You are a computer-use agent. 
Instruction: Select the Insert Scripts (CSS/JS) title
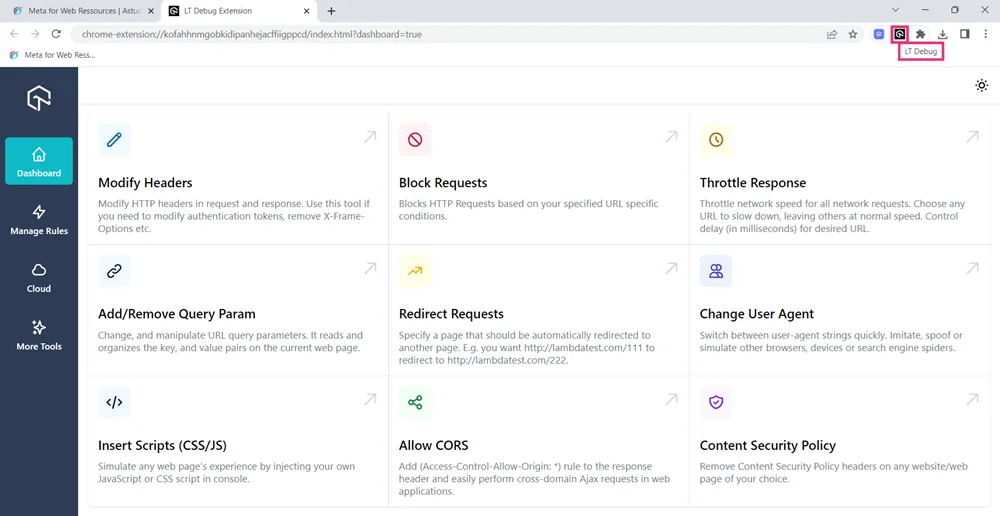click(x=163, y=445)
